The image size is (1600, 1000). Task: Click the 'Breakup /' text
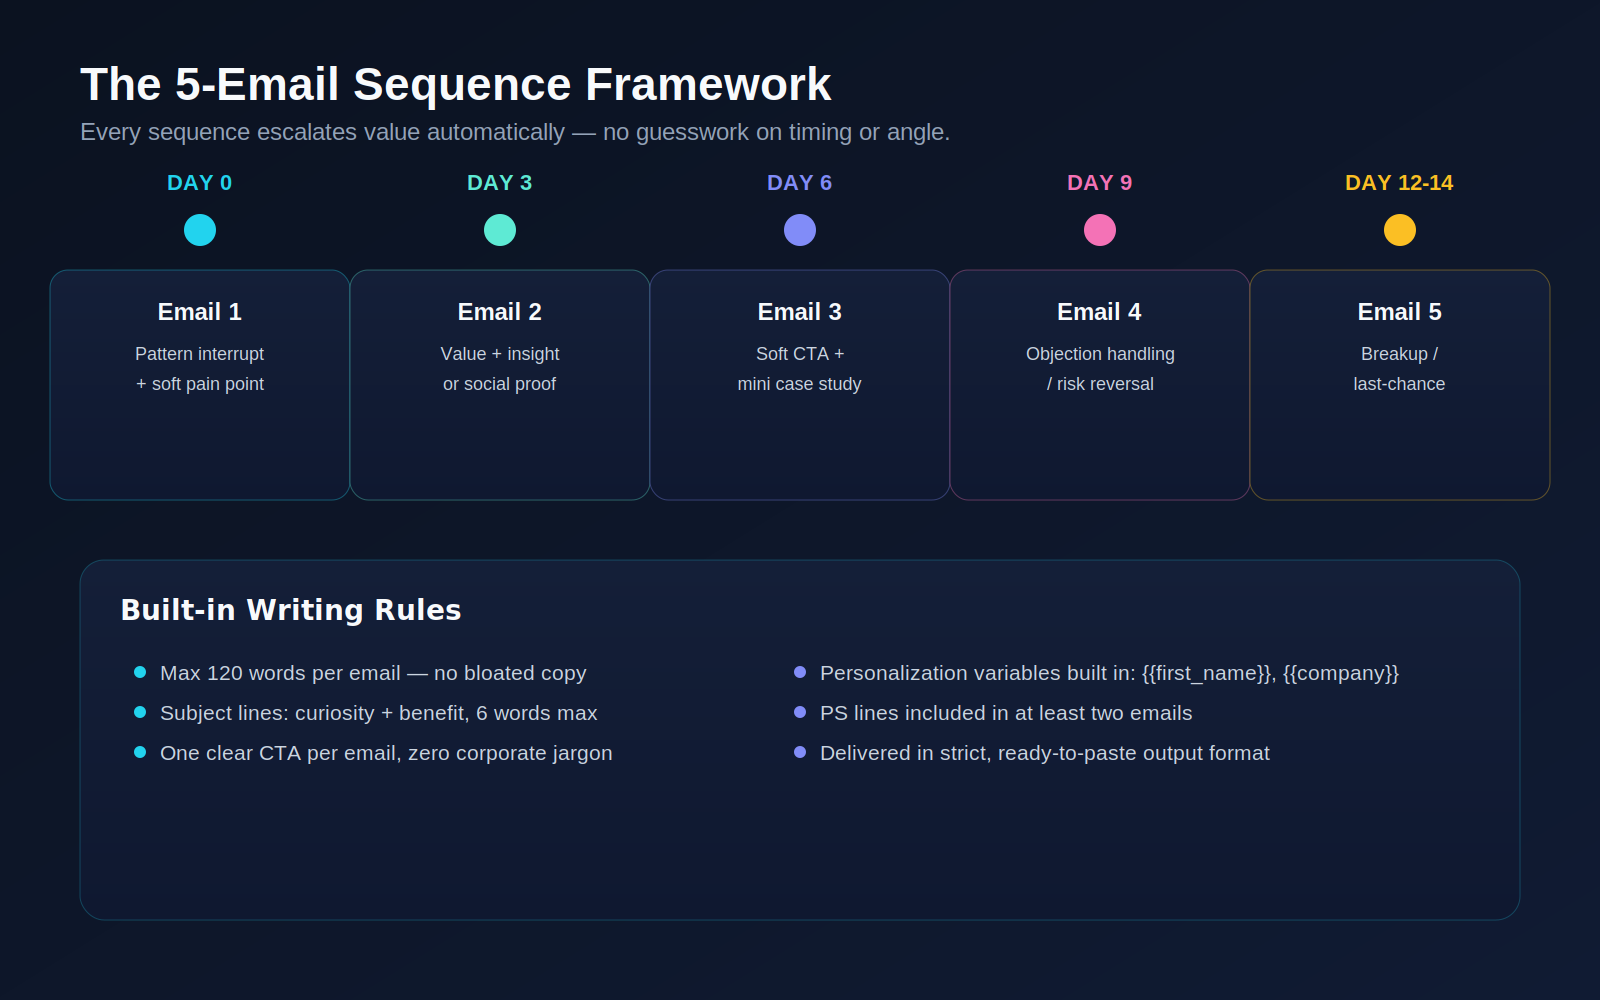1400,354
